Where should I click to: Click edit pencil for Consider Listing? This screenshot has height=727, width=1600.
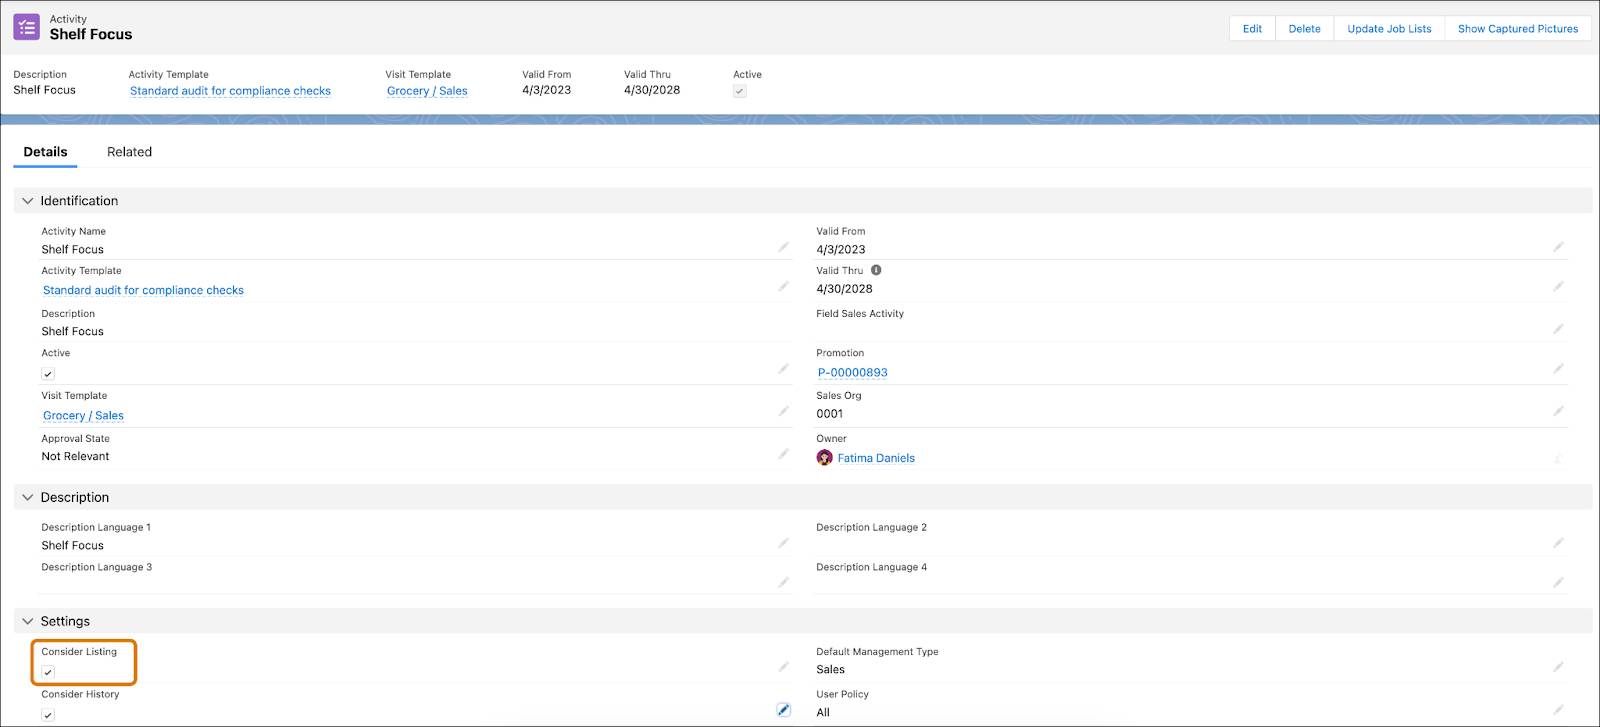784,667
